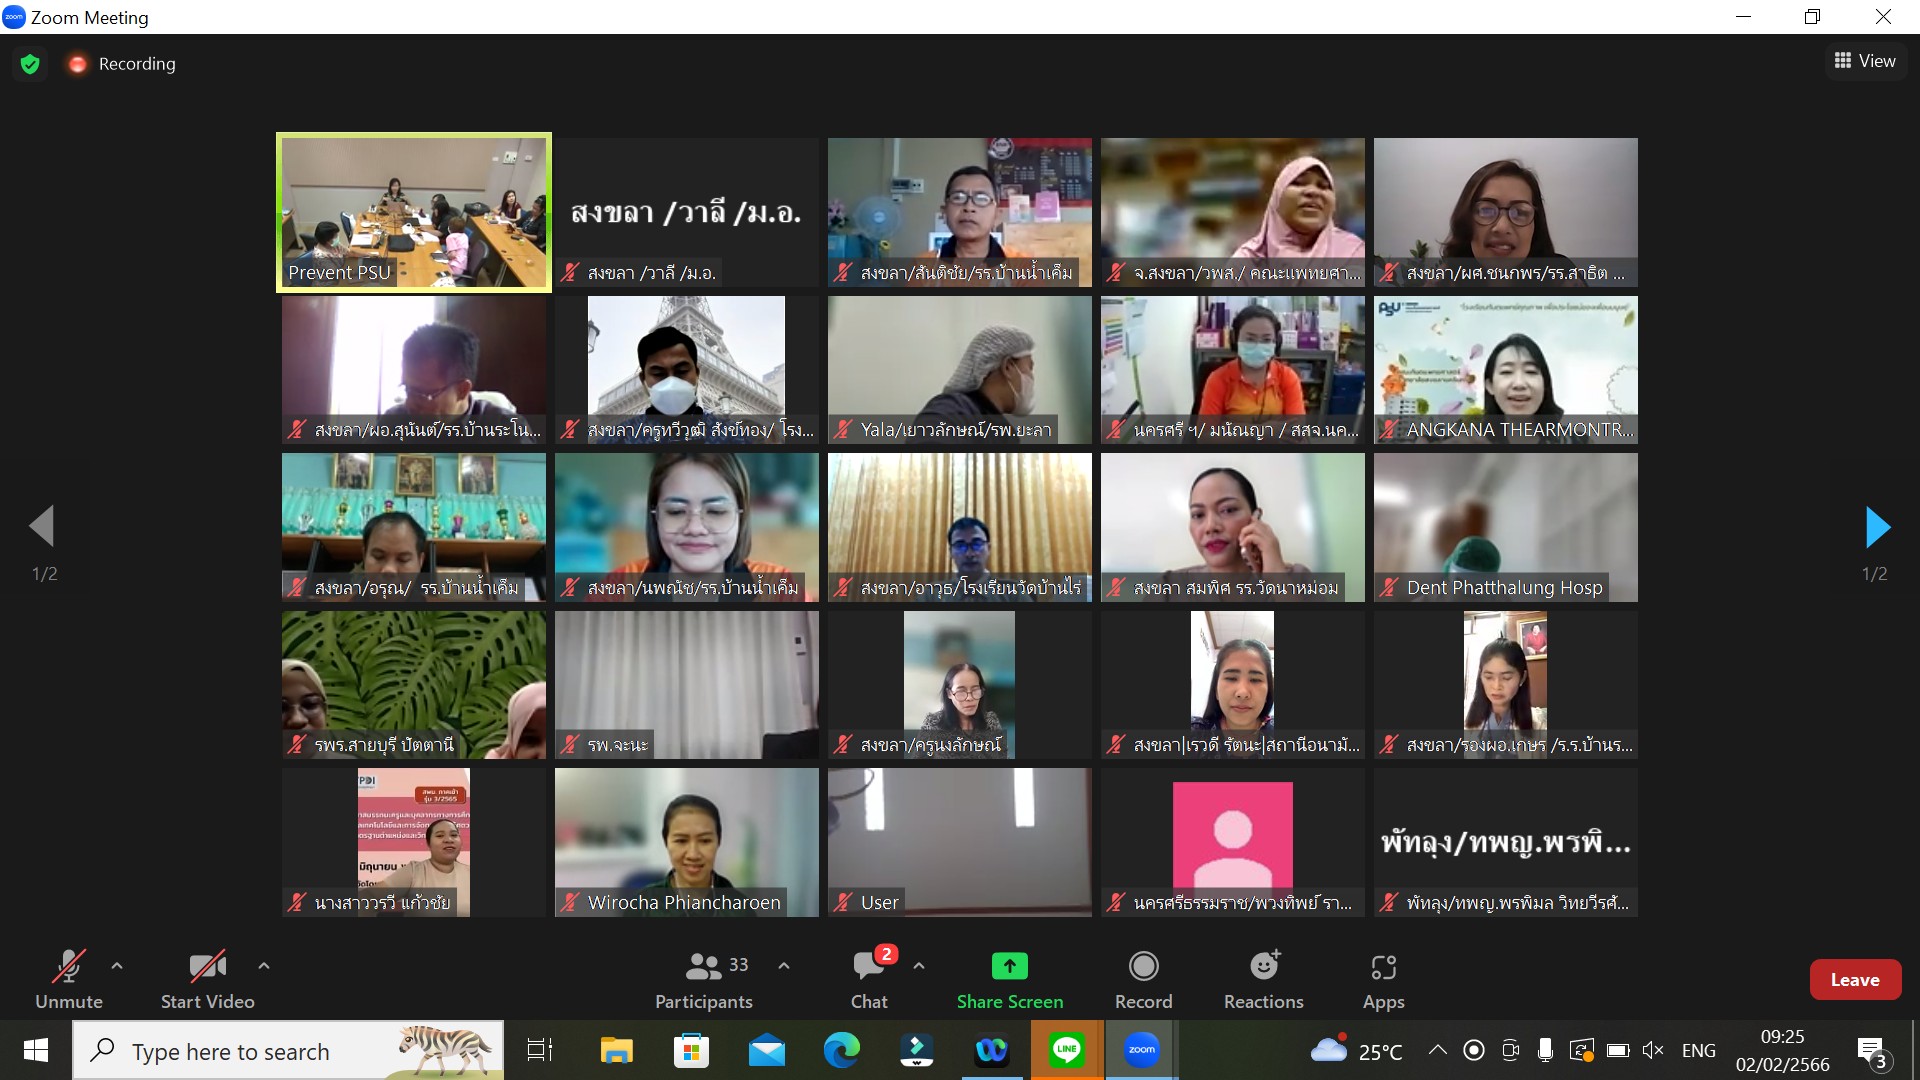Open the Chat panel icon
The height and width of the screenshot is (1080, 1920).
pos(869,966)
